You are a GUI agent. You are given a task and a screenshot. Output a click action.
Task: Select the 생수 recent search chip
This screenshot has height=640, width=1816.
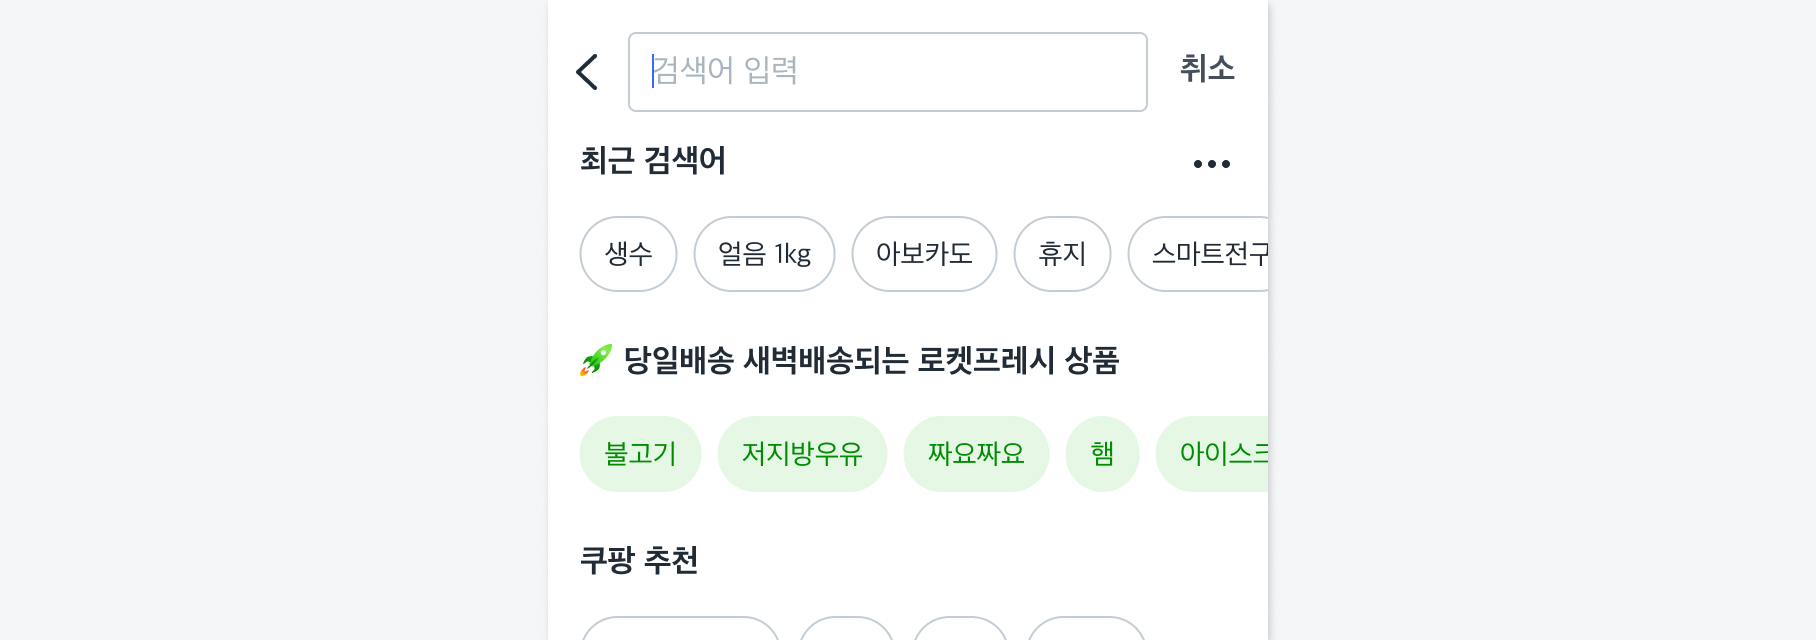click(x=628, y=254)
